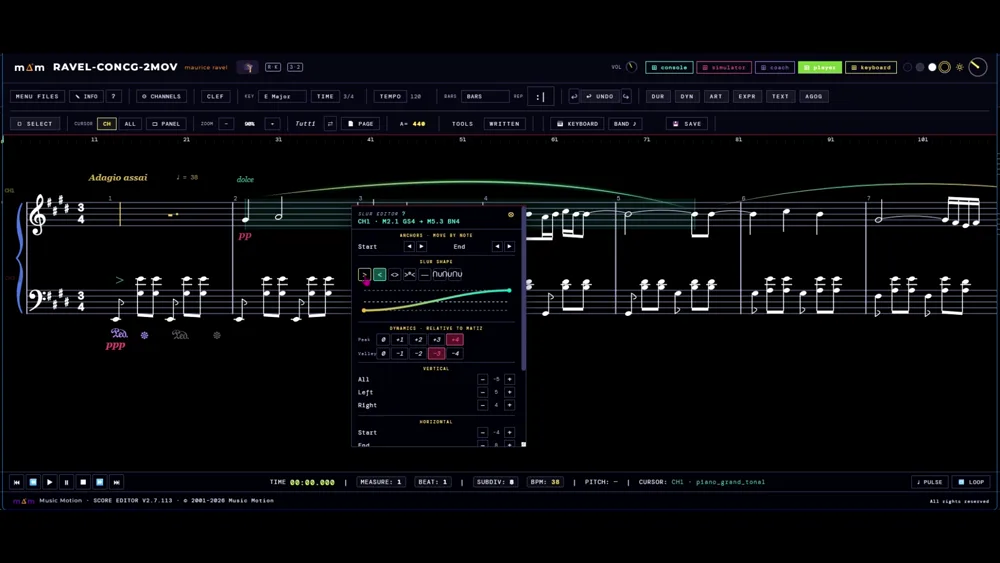Click the redo arrow icon

tap(626, 96)
